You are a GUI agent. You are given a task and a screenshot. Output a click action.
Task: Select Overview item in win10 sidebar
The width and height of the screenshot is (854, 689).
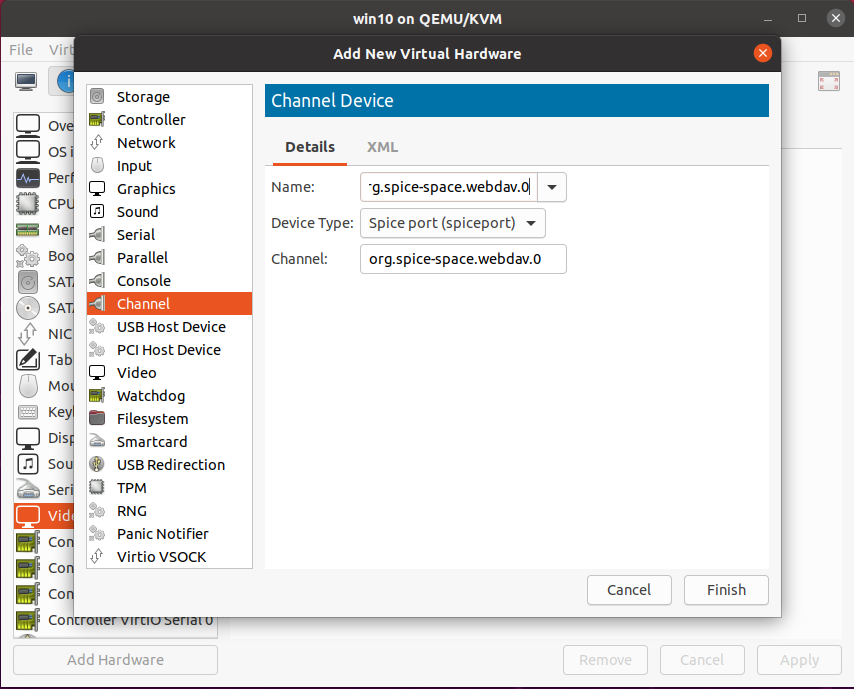(44, 126)
